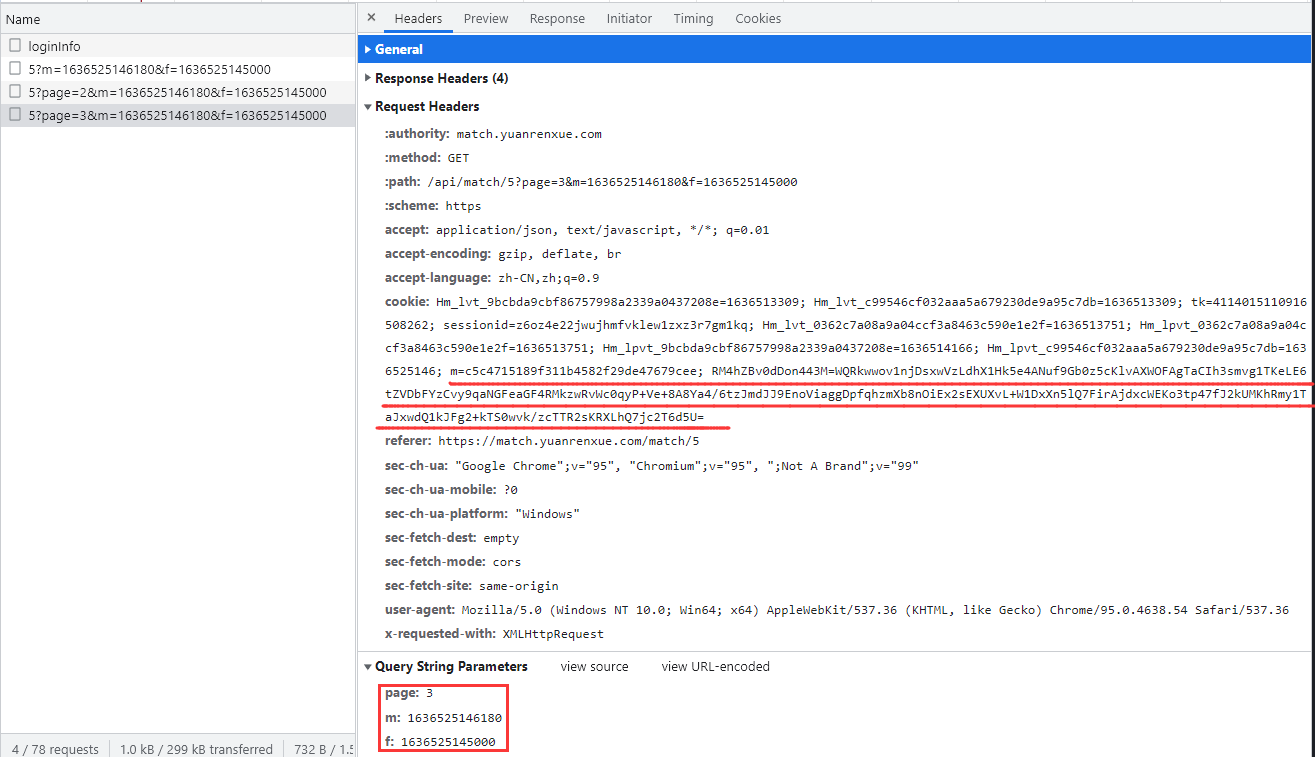The height and width of the screenshot is (757, 1315).
Task: Click the Headers tab
Action: click(x=418, y=19)
